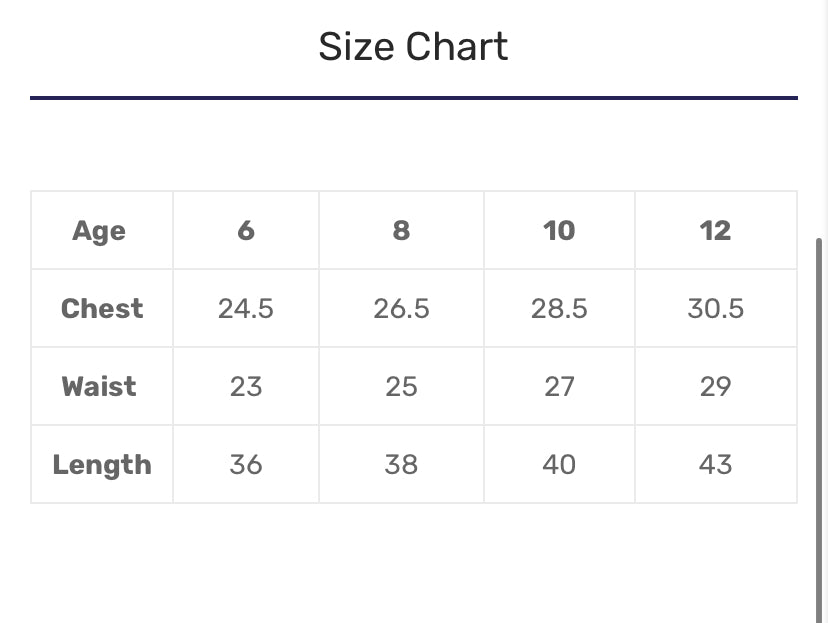
Task: Select the waist value 27
Action: pyautogui.click(x=559, y=387)
